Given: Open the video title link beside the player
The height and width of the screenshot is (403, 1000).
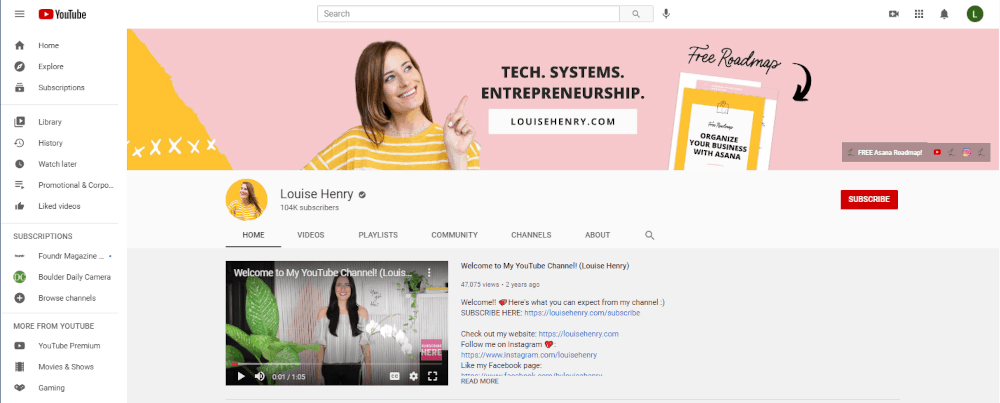Looking at the screenshot, I should [545, 265].
